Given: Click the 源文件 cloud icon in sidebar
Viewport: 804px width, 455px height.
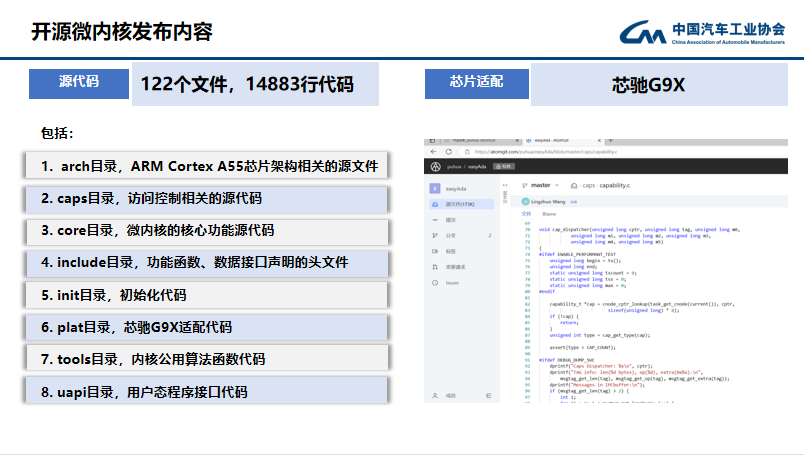Looking at the screenshot, I should pos(435,204).
